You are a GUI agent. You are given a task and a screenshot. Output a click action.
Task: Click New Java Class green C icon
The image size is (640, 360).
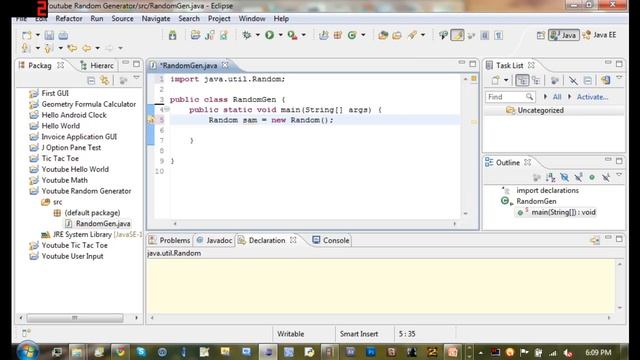click(x=352, y=35)
